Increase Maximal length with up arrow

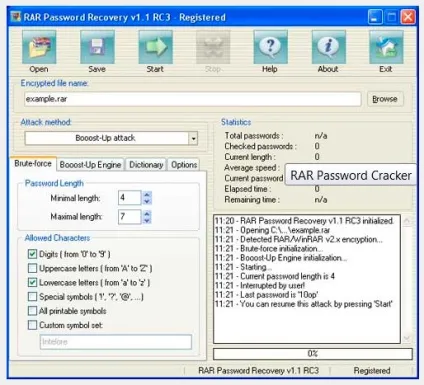point(147,213)
